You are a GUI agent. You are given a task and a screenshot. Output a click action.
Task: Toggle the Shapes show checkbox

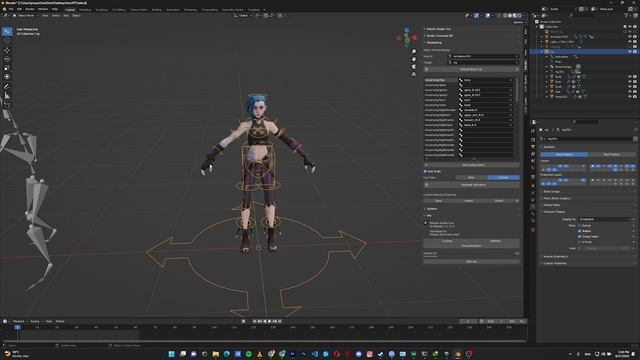coord(580,231)
